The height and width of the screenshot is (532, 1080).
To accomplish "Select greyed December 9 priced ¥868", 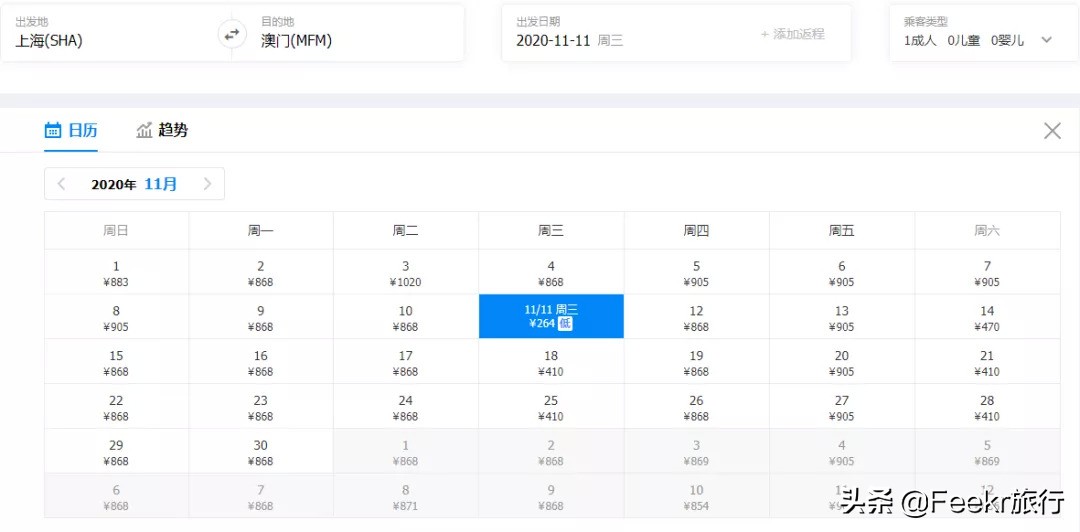I will pos(551,496).
